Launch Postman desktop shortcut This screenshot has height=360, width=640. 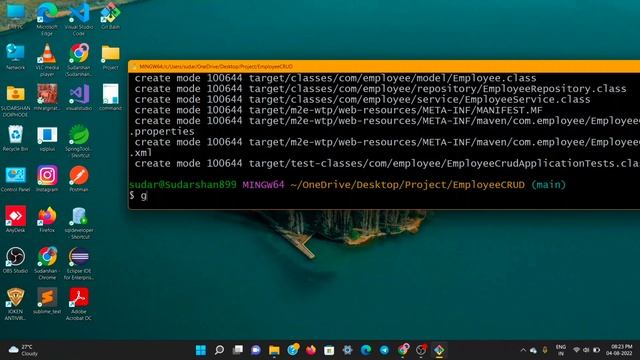point(79,179)
